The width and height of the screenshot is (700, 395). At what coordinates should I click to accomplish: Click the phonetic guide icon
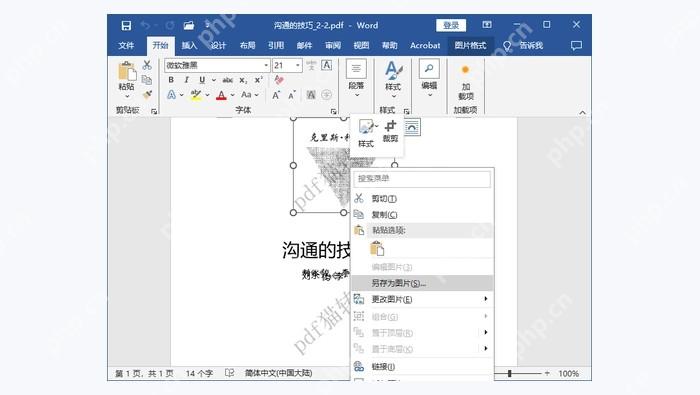tap(311, 65)
